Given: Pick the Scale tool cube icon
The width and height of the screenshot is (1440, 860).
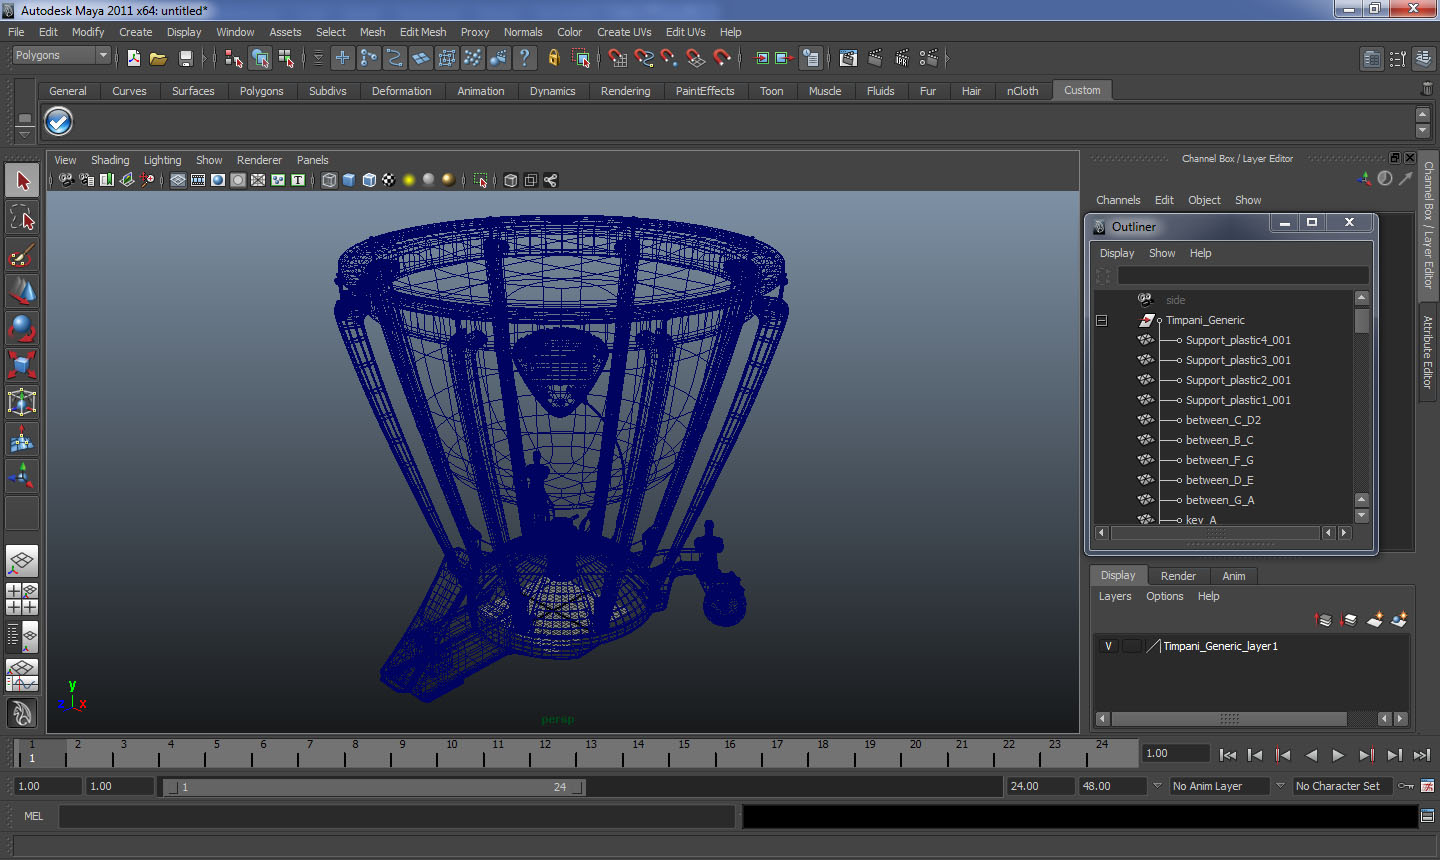Looking at the screenshot, I should tap(22, 365).
